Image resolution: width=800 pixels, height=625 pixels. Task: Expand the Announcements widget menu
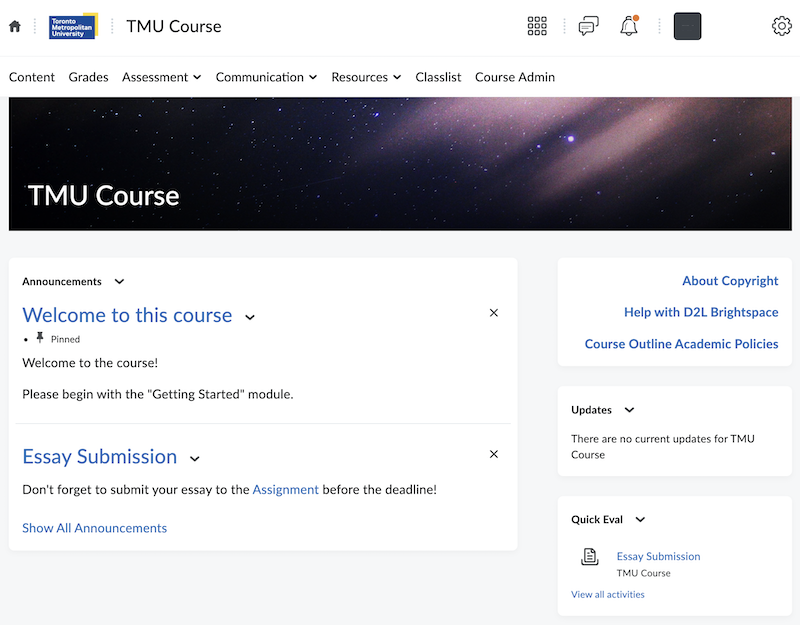coord(119,282)
